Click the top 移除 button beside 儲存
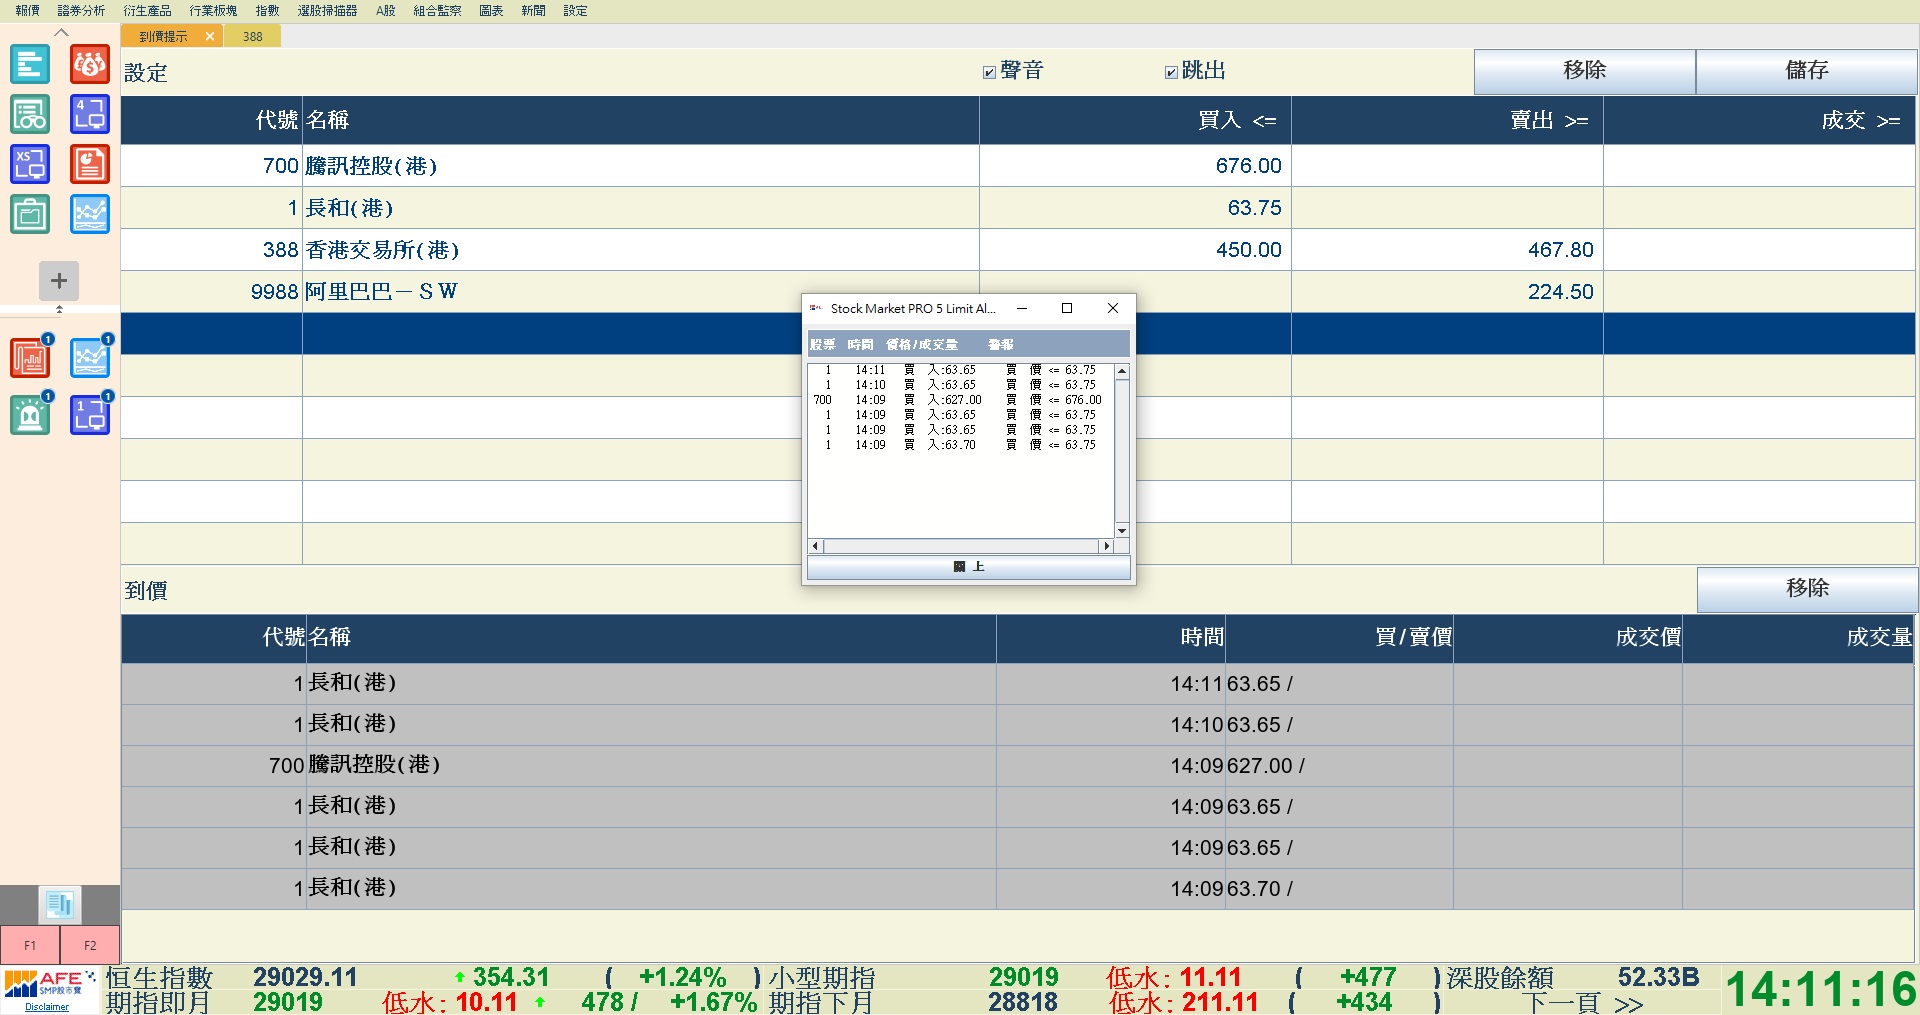Screen dimensions: 1920x1015 pyautogui.click(x=1585, y=71)
